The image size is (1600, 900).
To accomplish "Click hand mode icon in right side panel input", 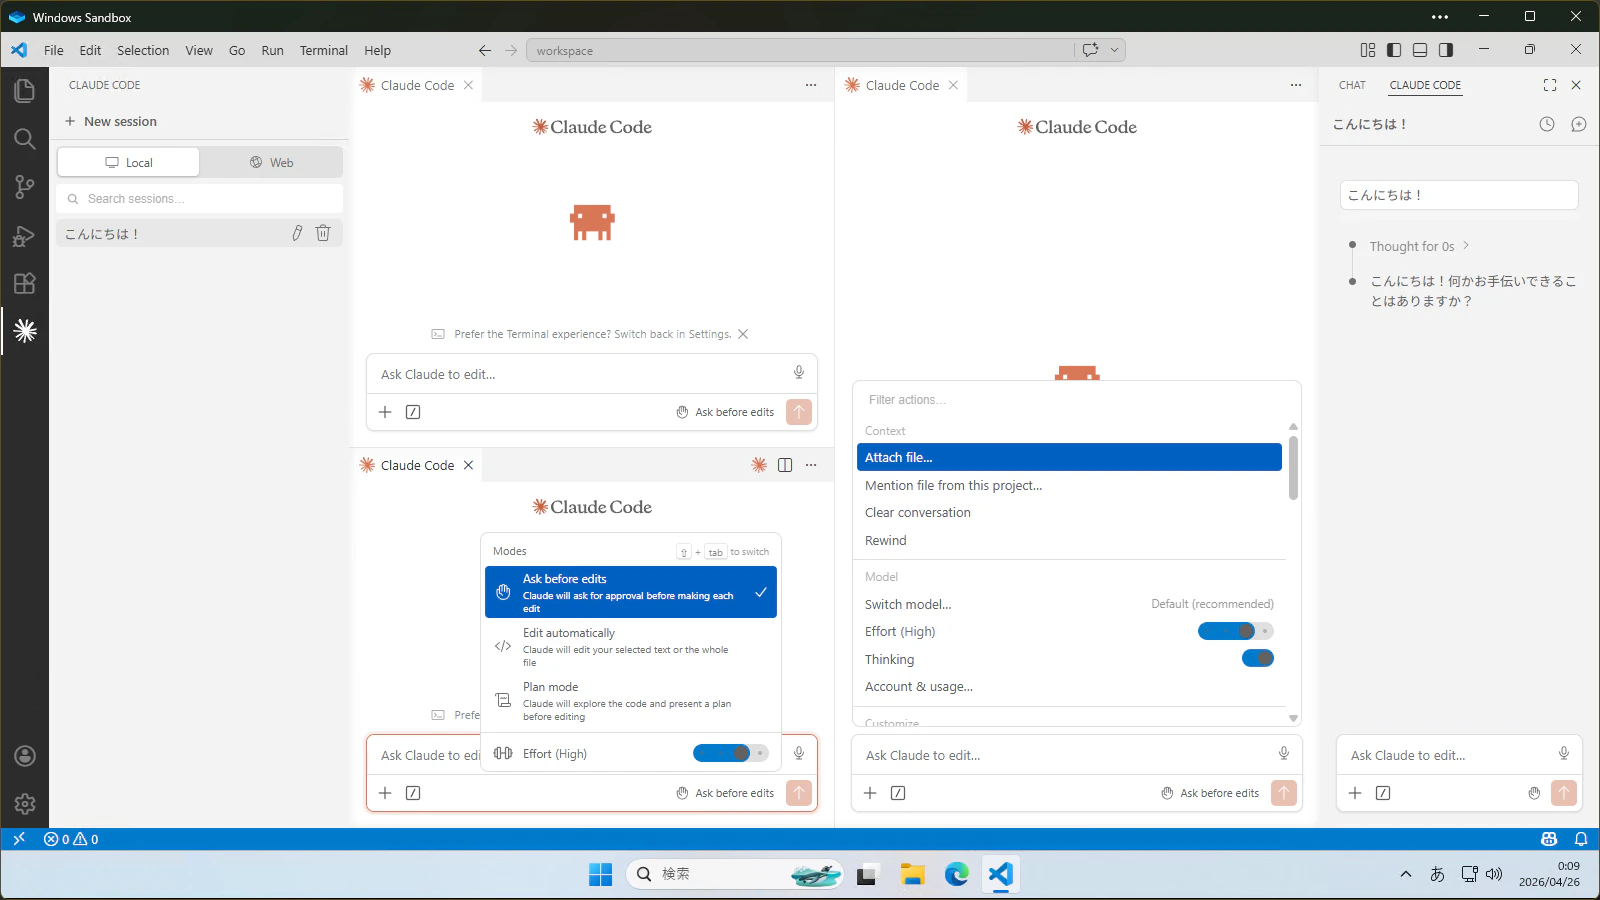I will click(1534, 793).
